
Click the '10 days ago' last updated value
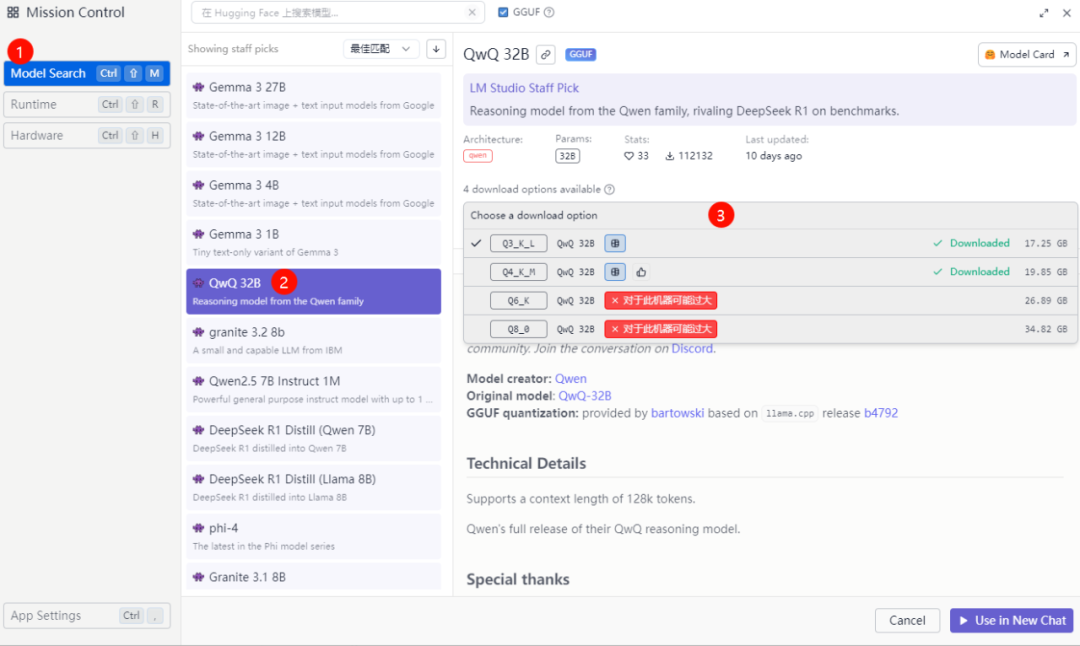773,156
